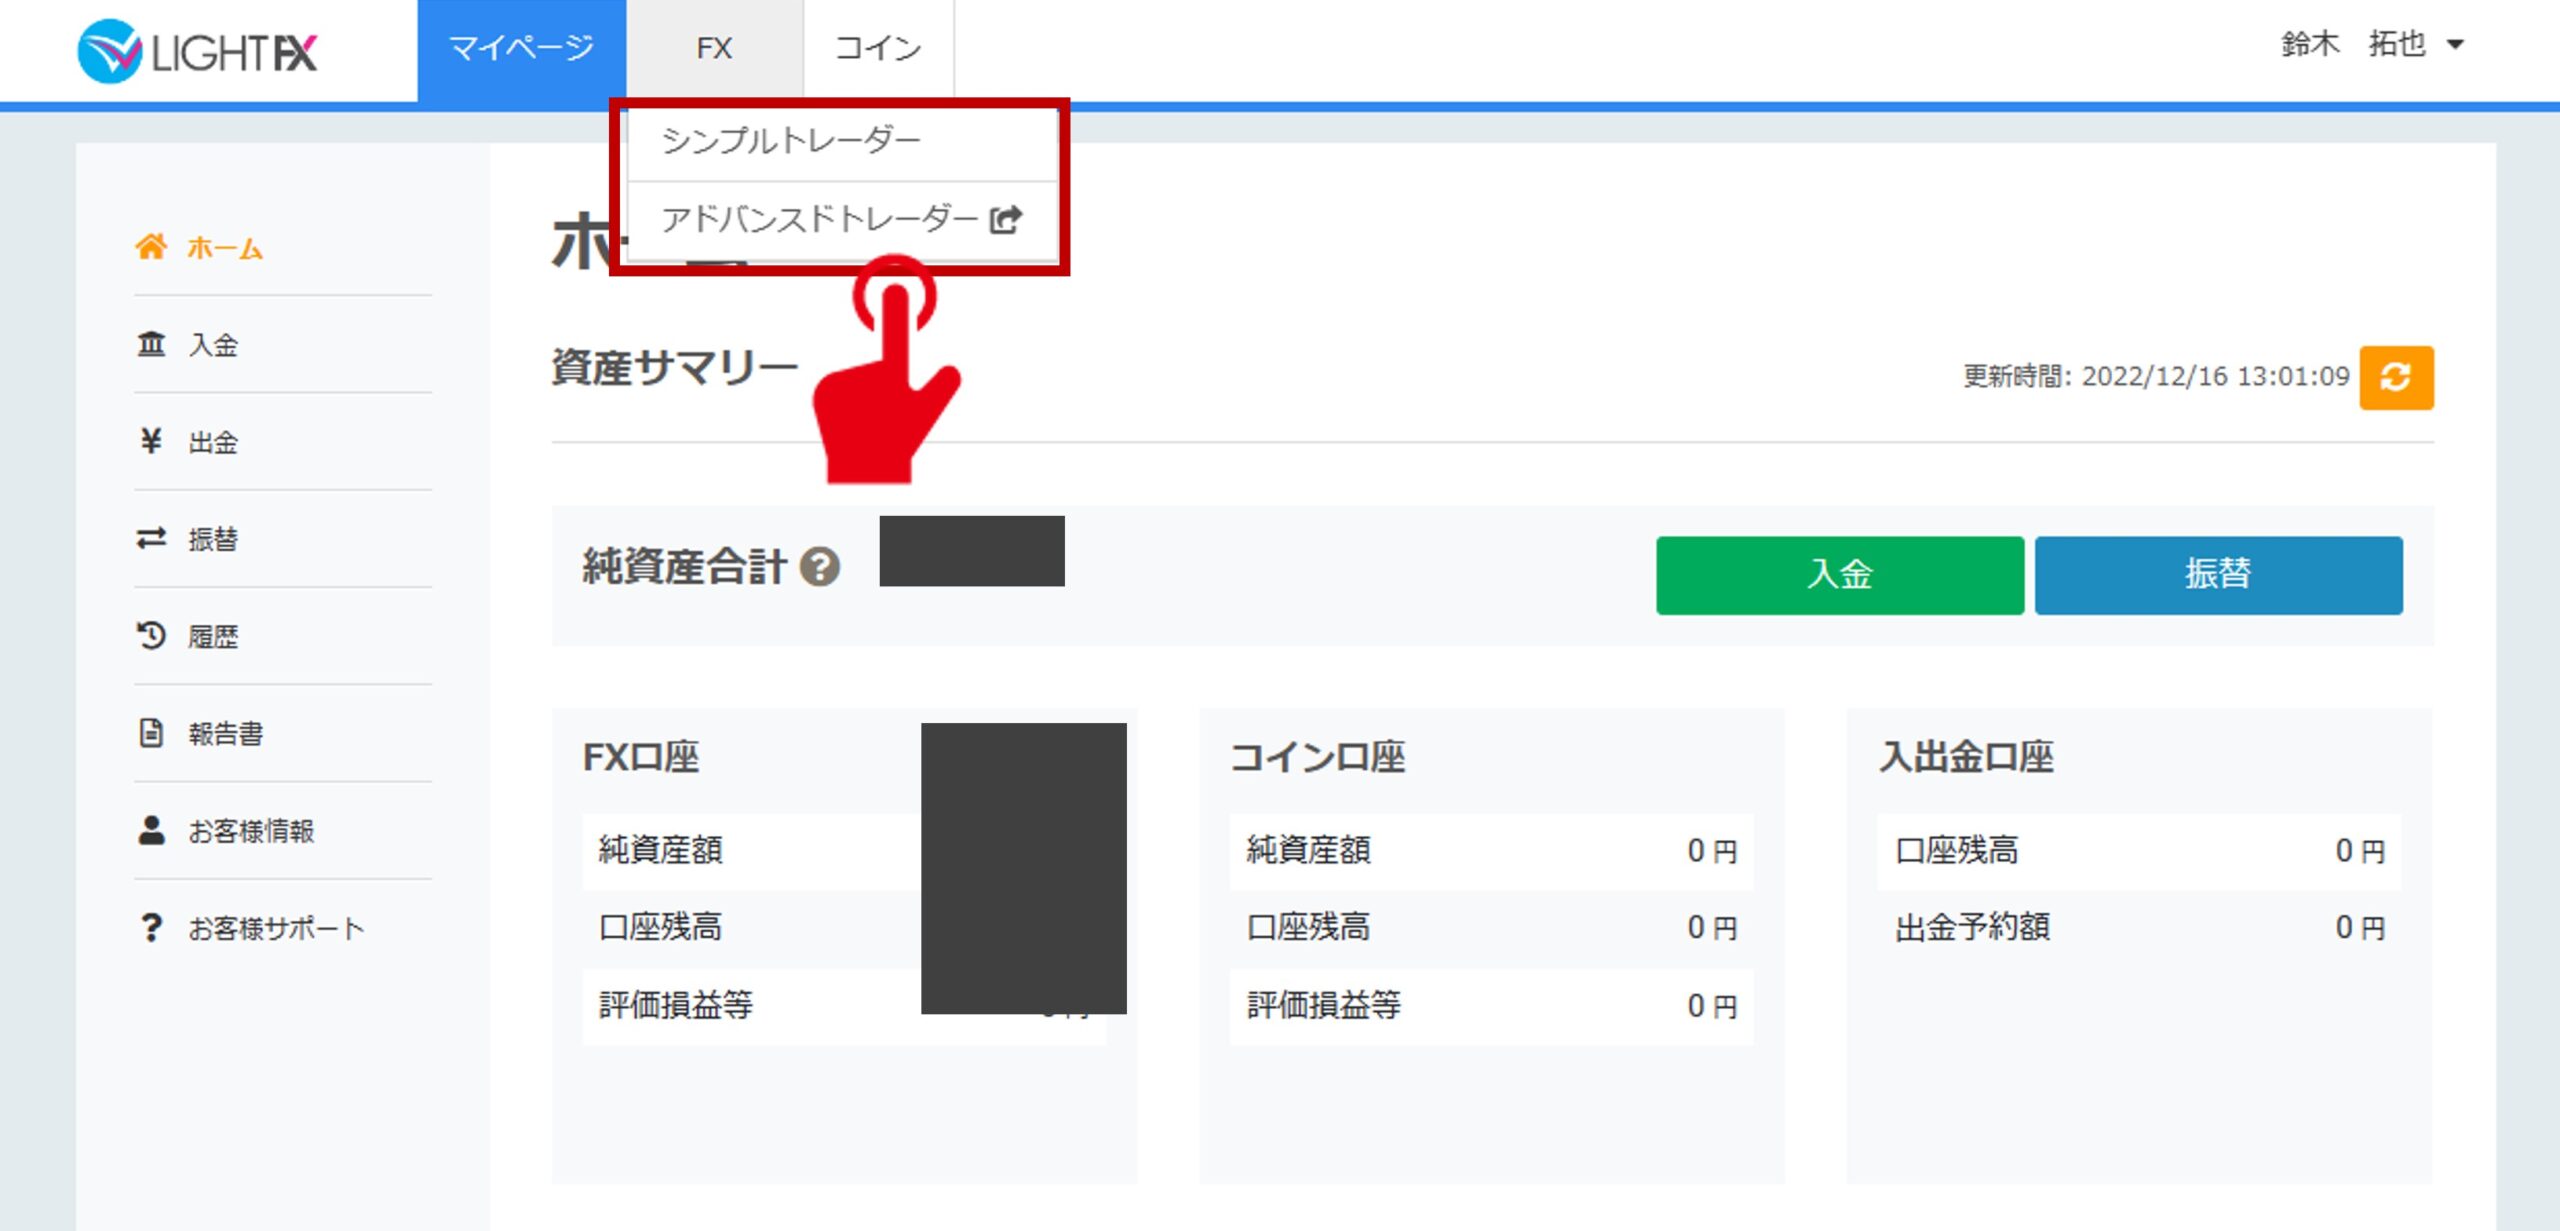This screenshot has height=1231, width=2560.
Task: Select アドバンスドトレーダー from the FX dropdown
Action: point(820,219)
